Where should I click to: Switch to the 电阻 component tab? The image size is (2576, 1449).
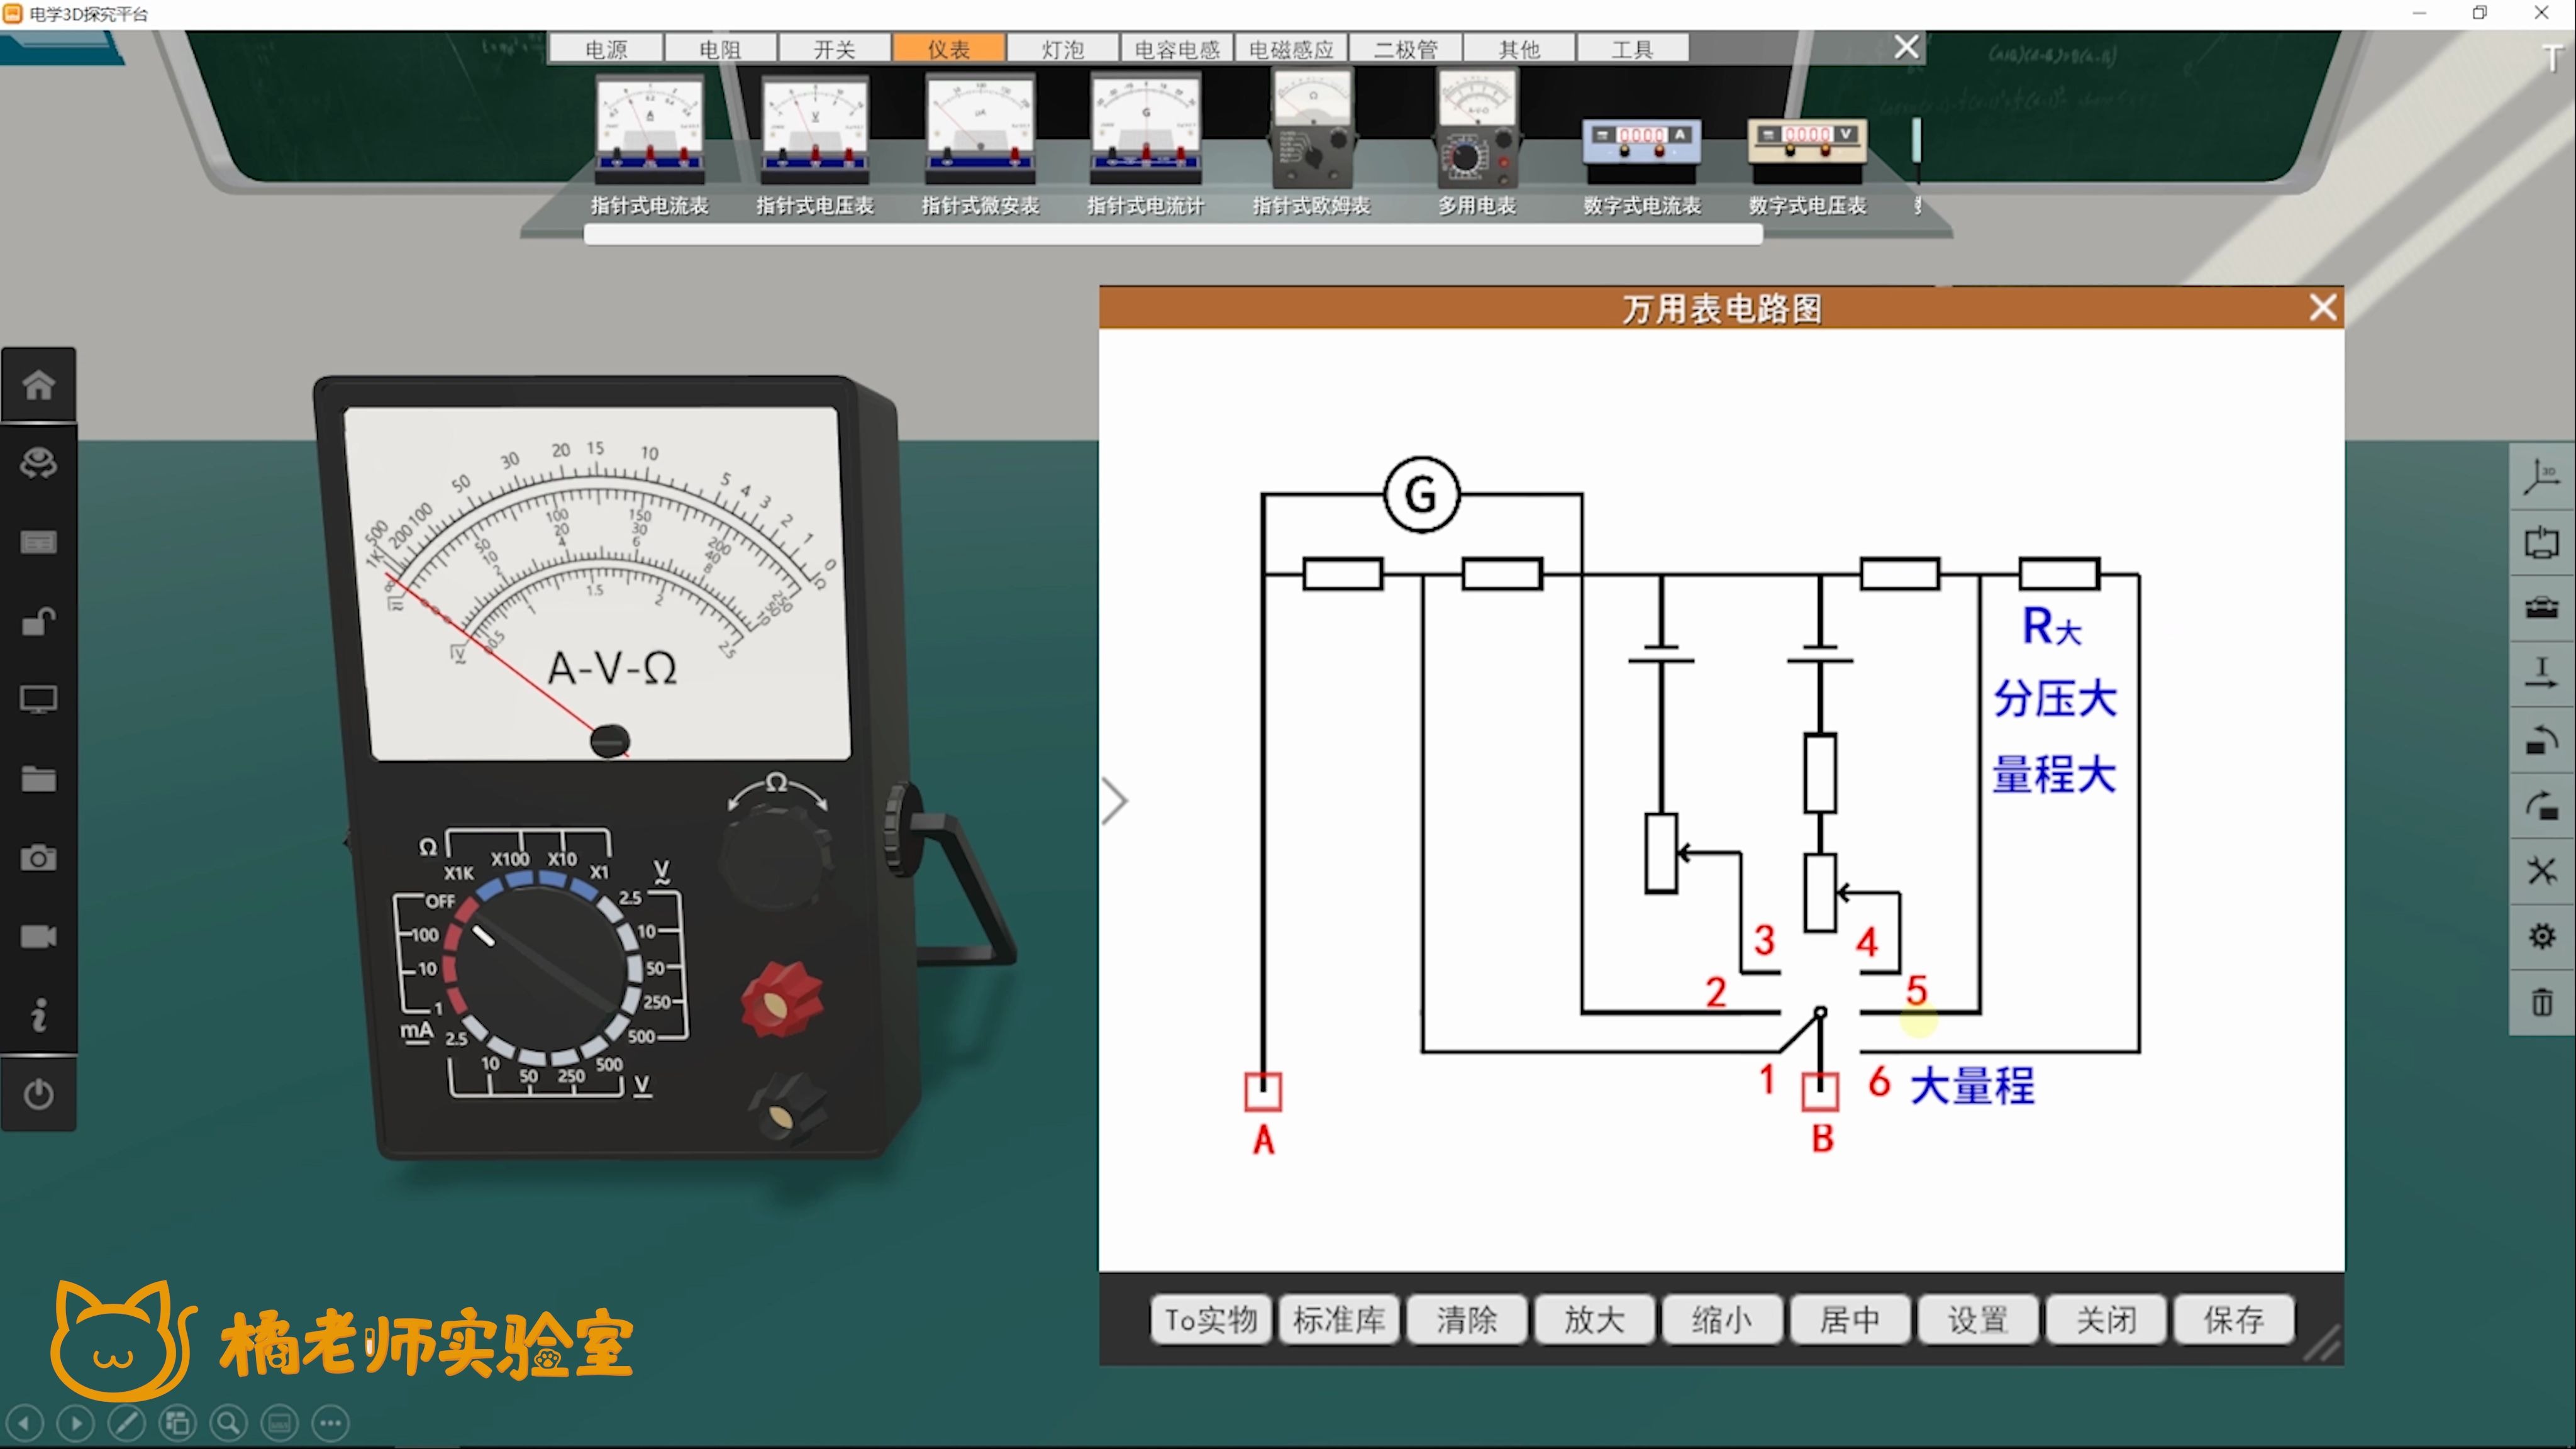[720, 49]
